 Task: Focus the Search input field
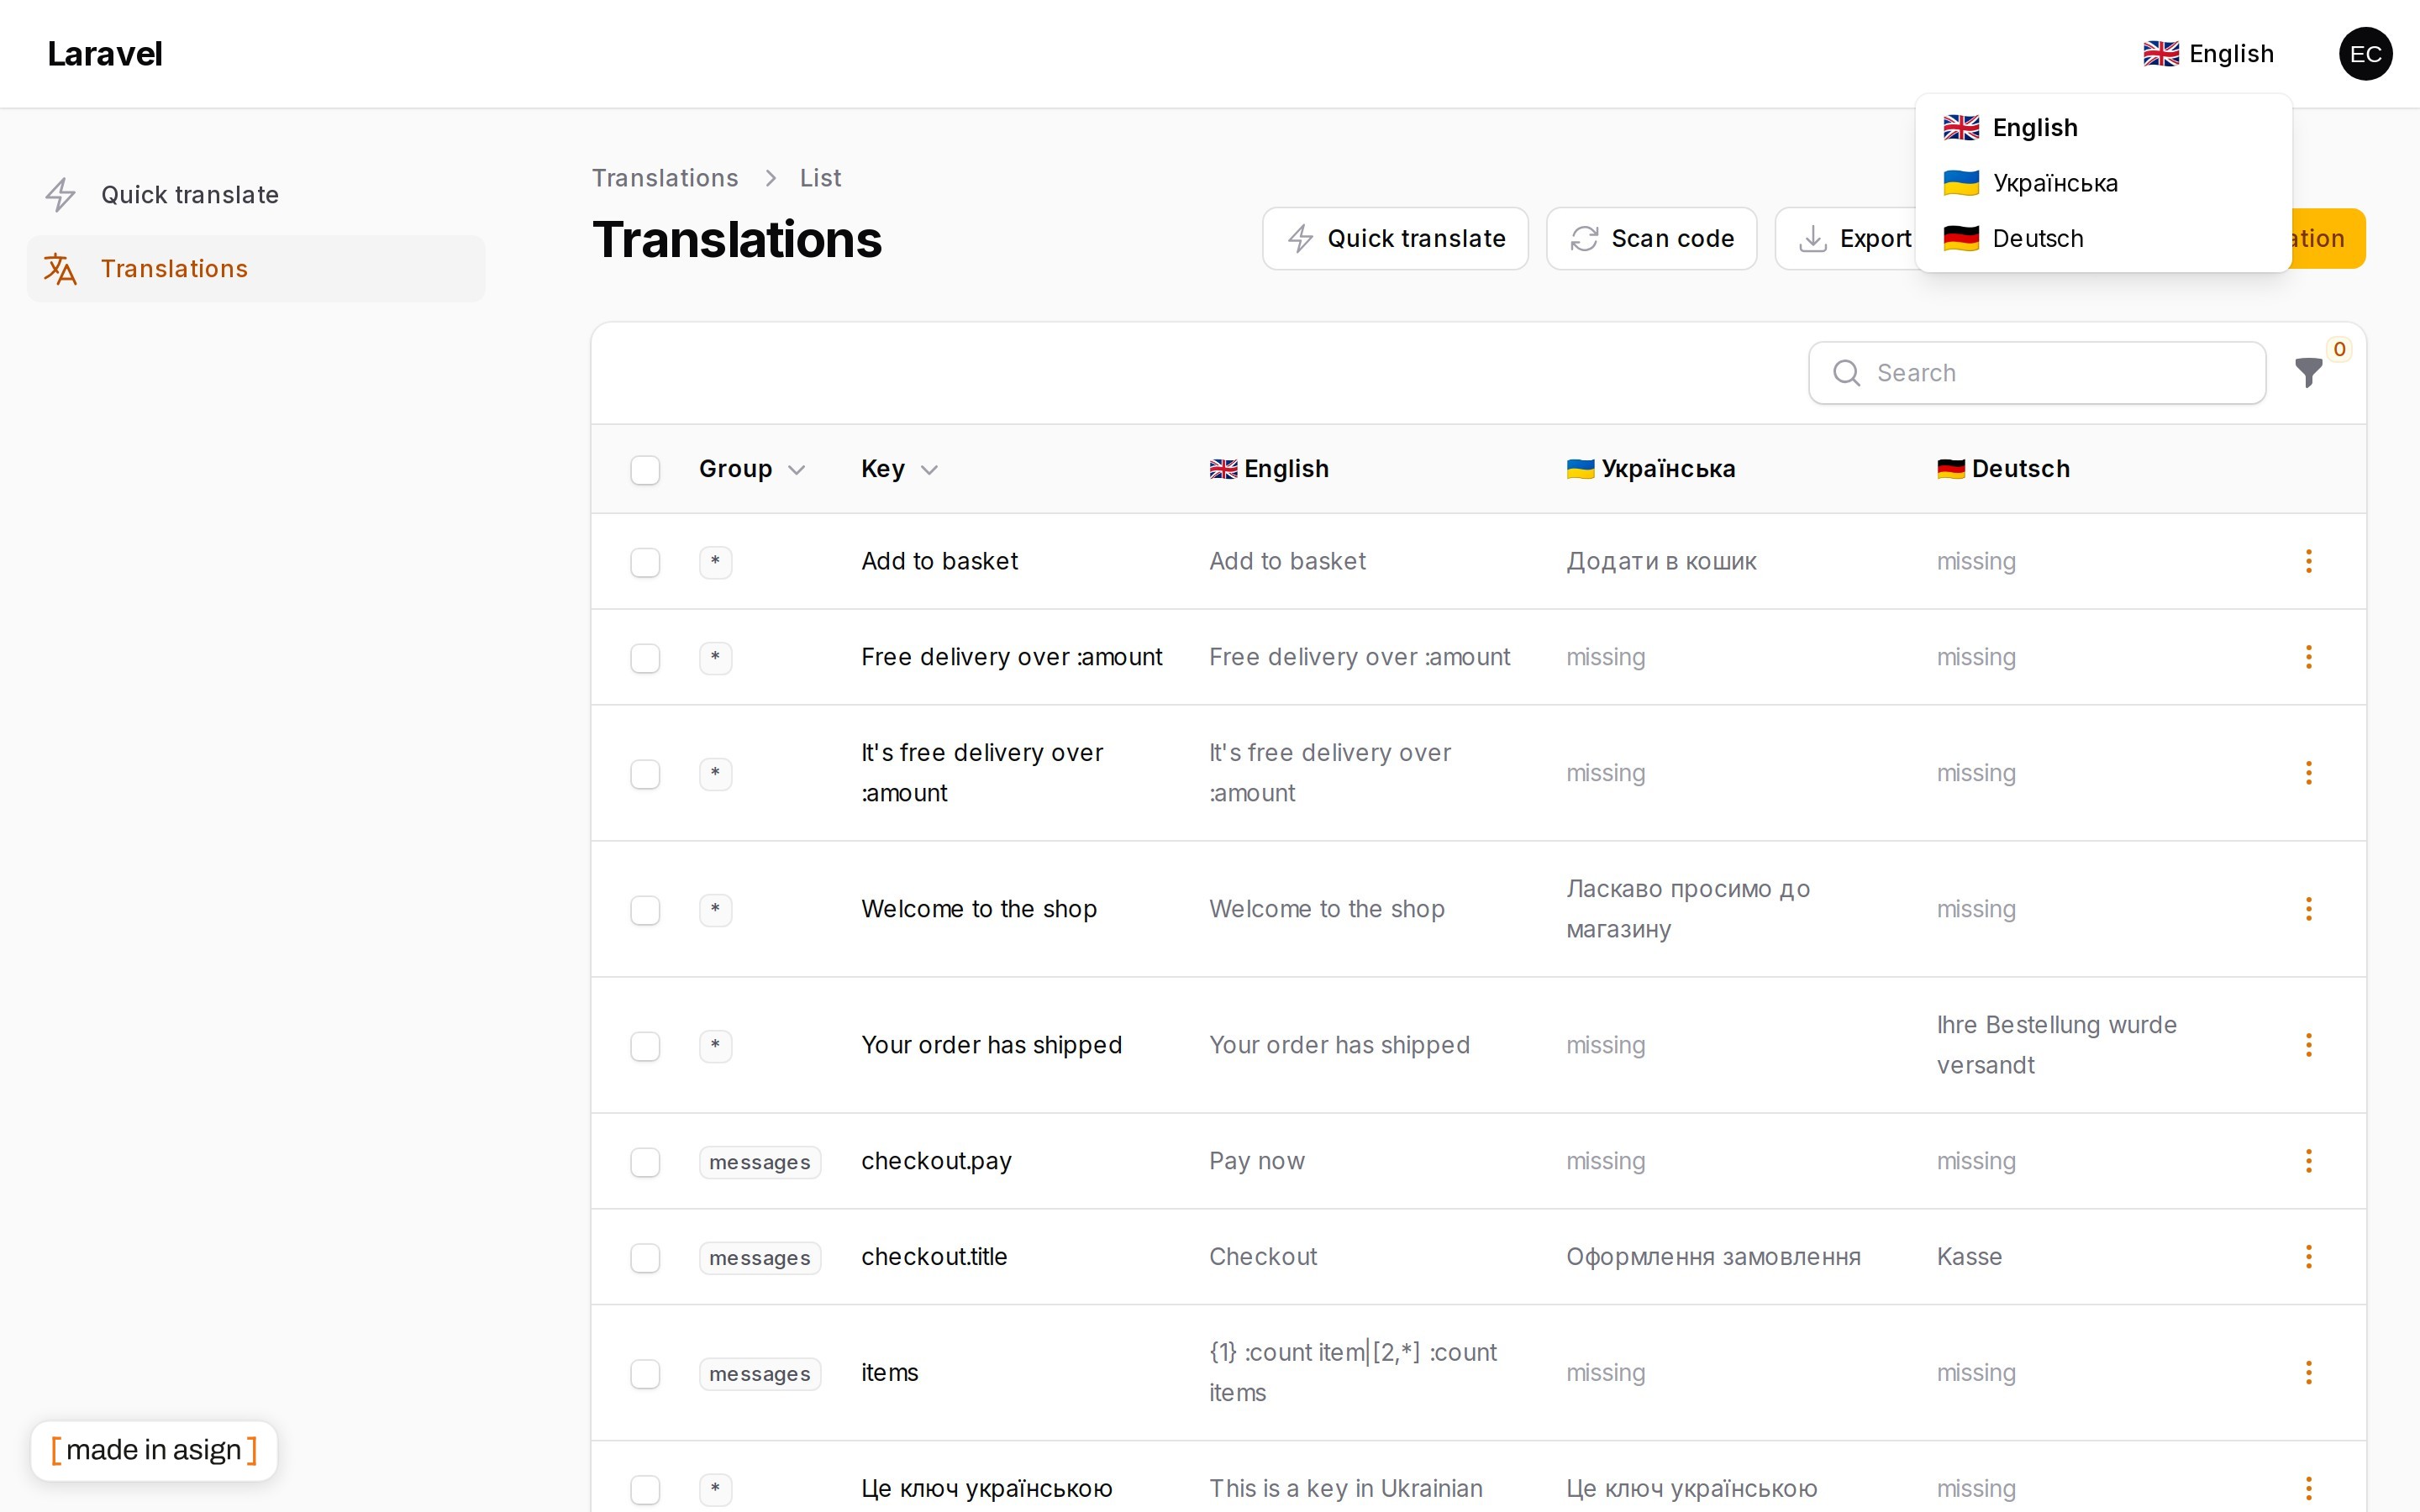[x=2037, y=373]
